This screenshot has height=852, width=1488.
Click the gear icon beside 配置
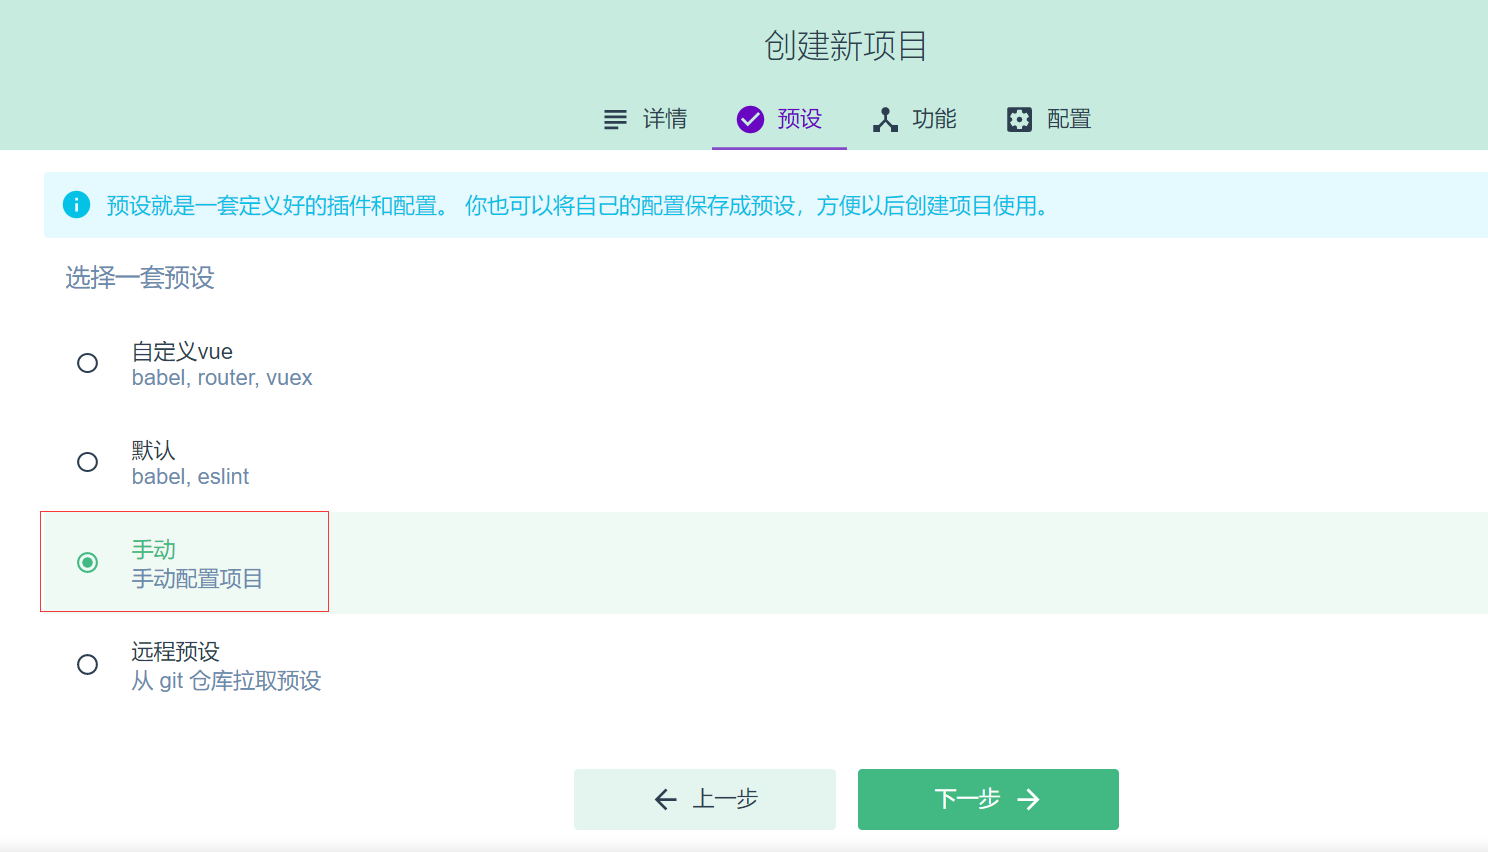click(x=1018, y=119)
